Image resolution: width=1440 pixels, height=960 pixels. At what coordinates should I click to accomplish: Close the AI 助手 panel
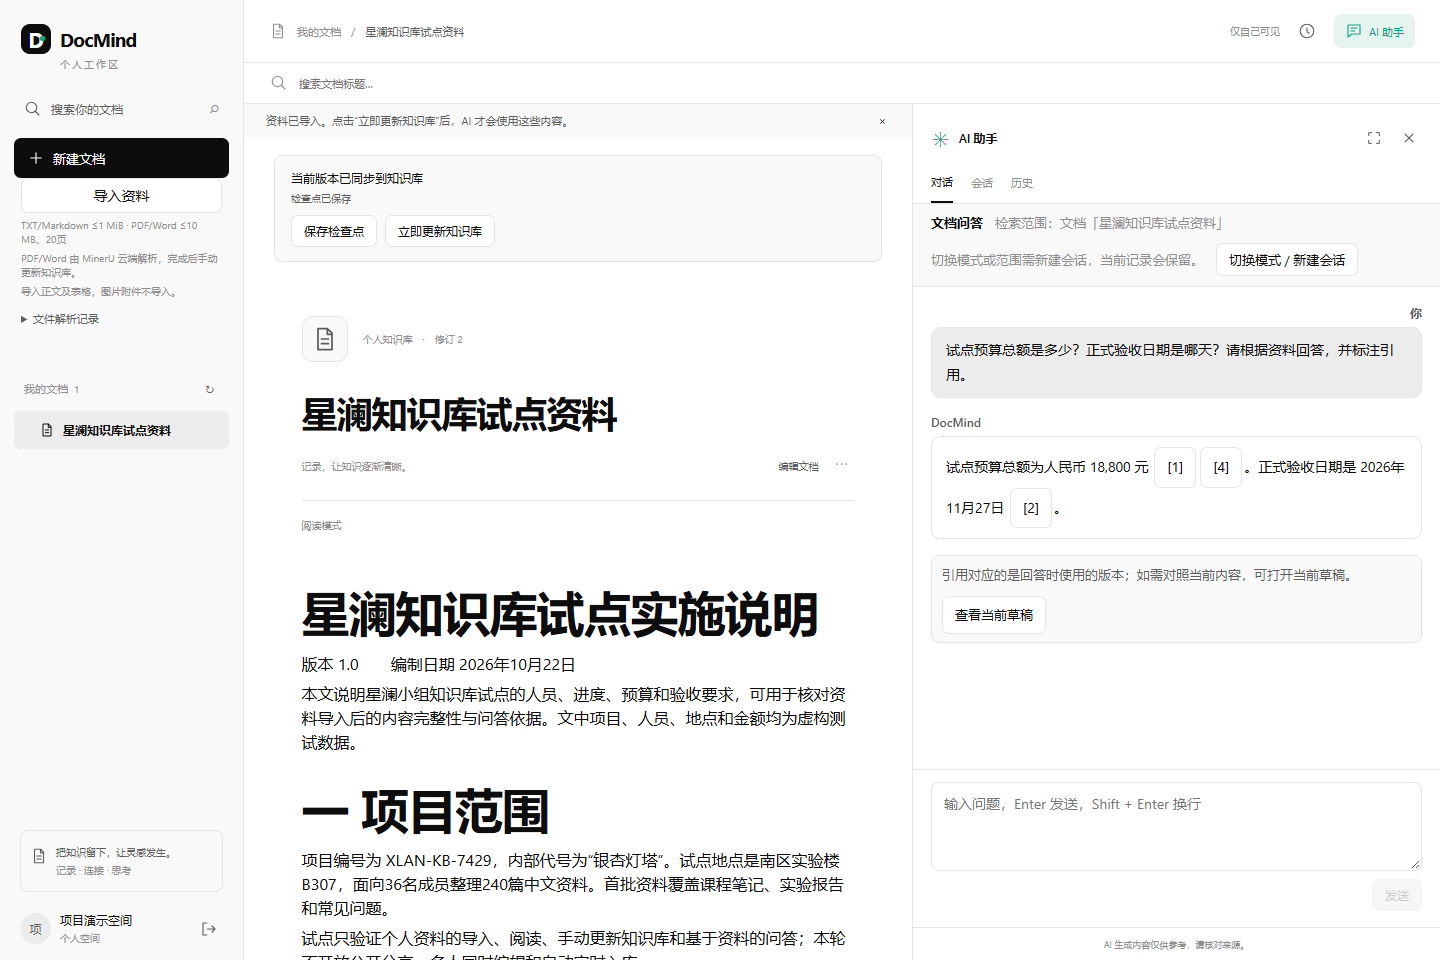tap(1409, 138)
